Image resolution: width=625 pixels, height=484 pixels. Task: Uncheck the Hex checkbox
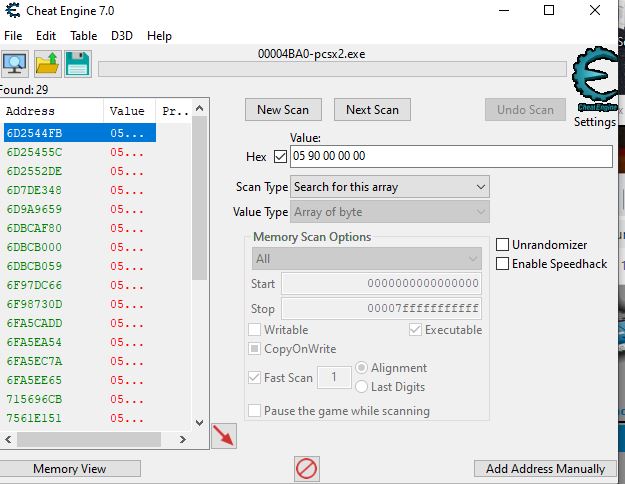[x=280, y=157]
